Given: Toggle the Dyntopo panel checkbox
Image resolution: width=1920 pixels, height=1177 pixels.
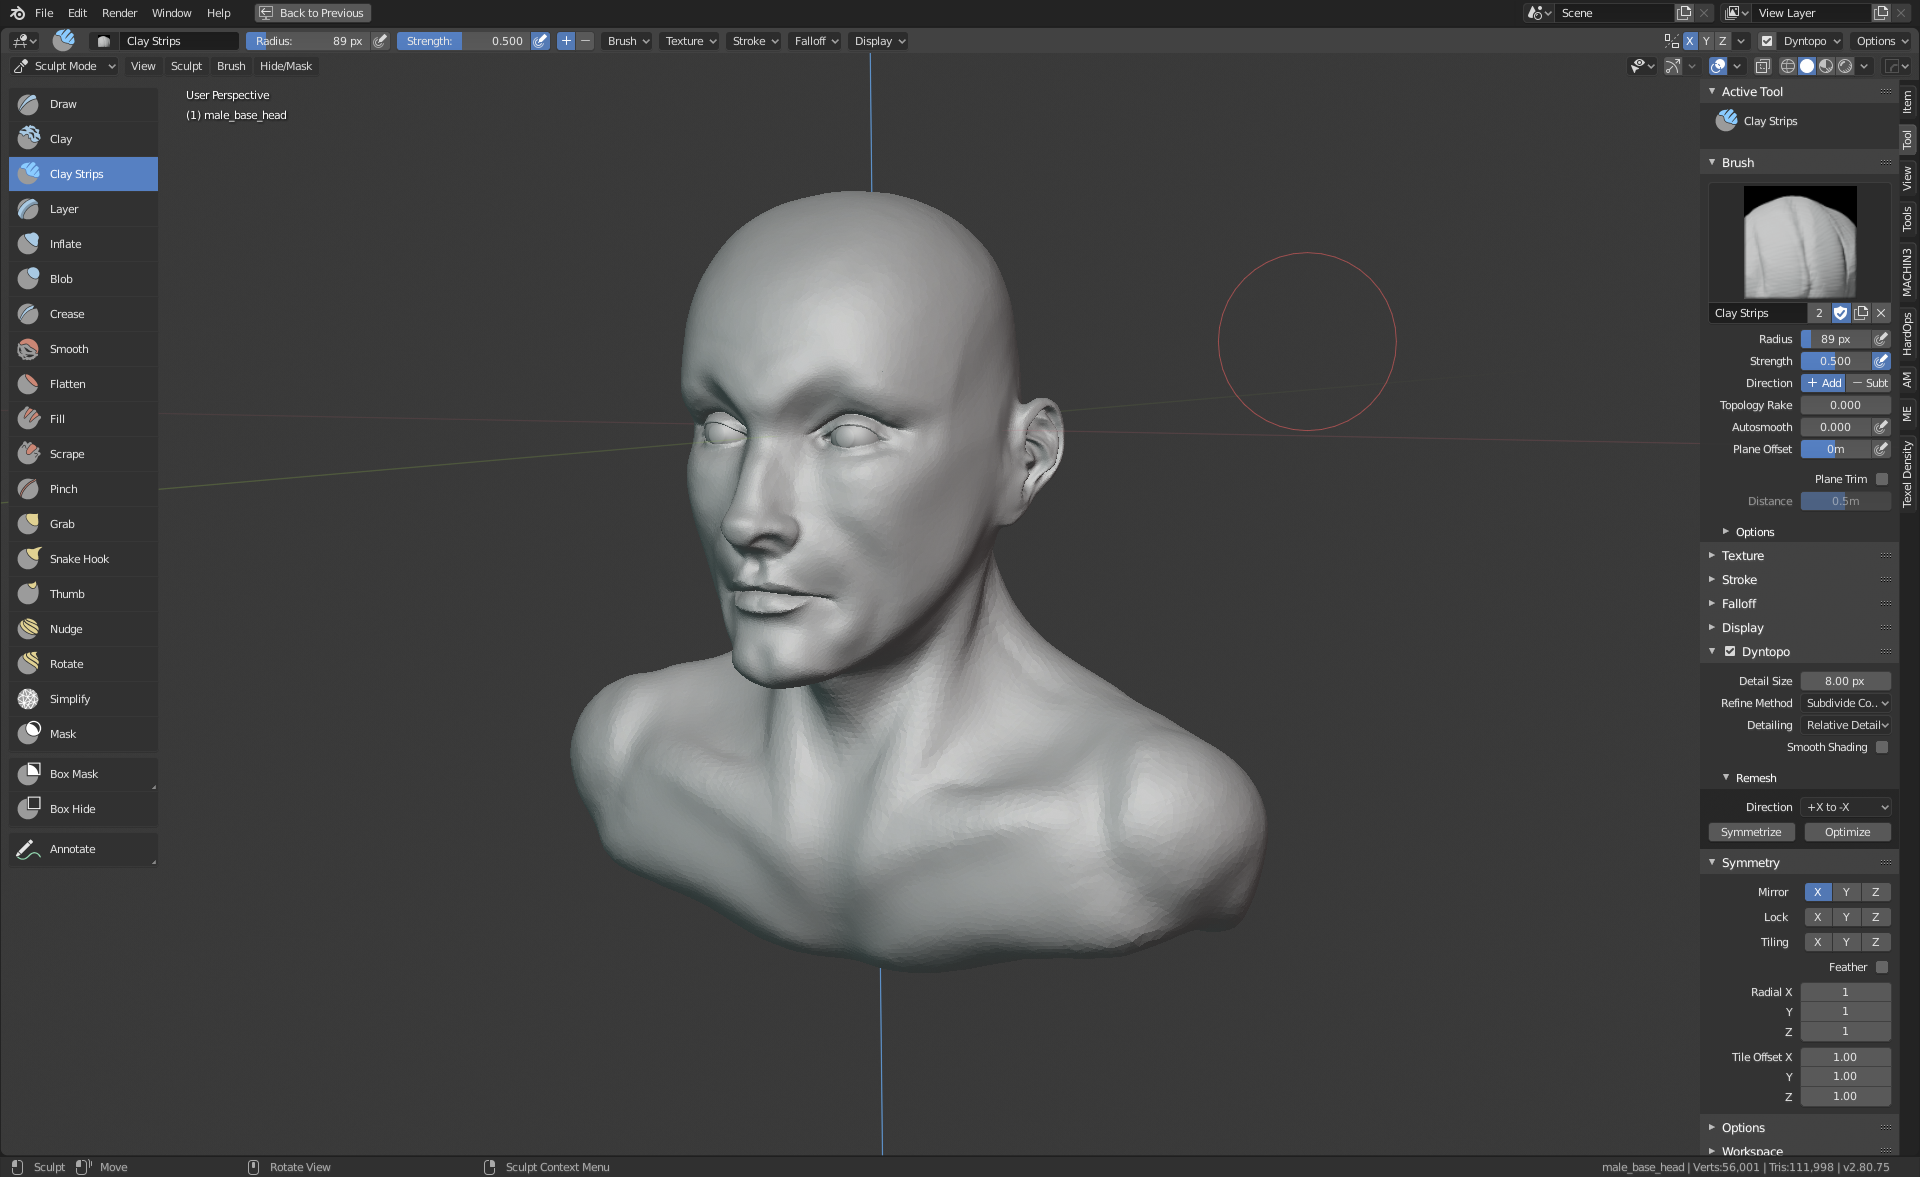Looking at the screenshot, I should click(1730, 651).
